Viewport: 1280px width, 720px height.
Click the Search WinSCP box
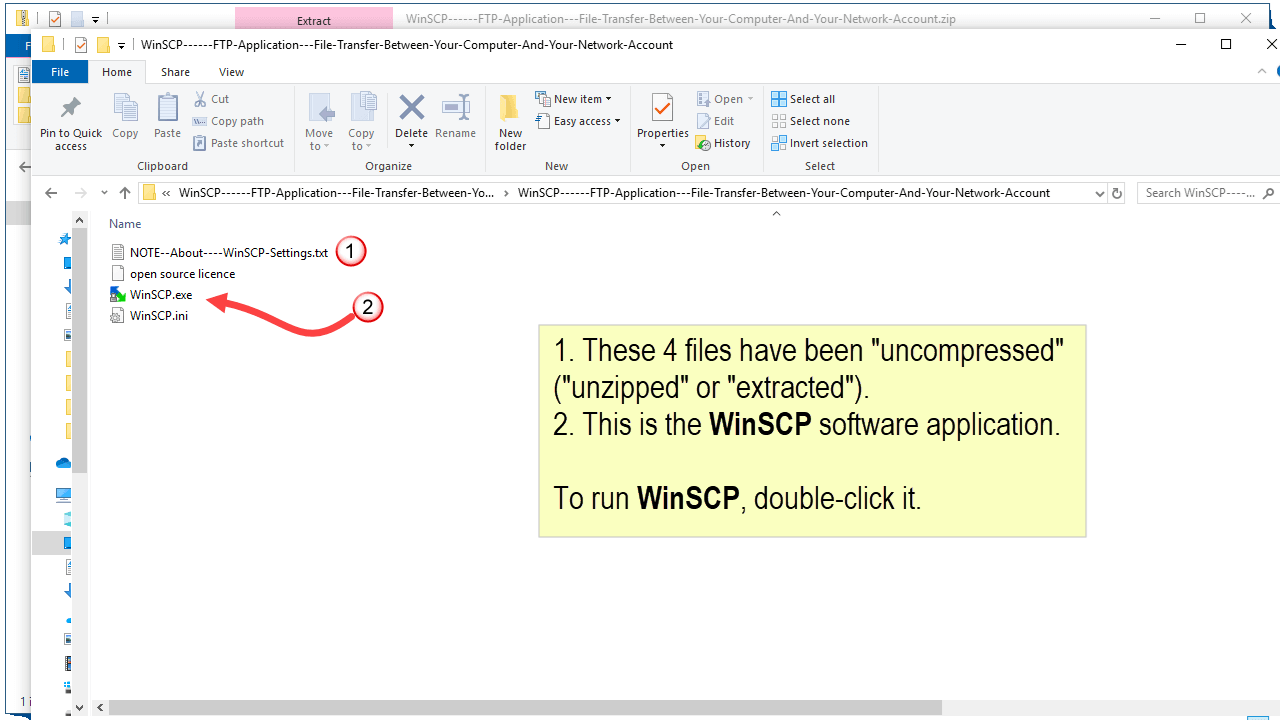pos(1207,193)
